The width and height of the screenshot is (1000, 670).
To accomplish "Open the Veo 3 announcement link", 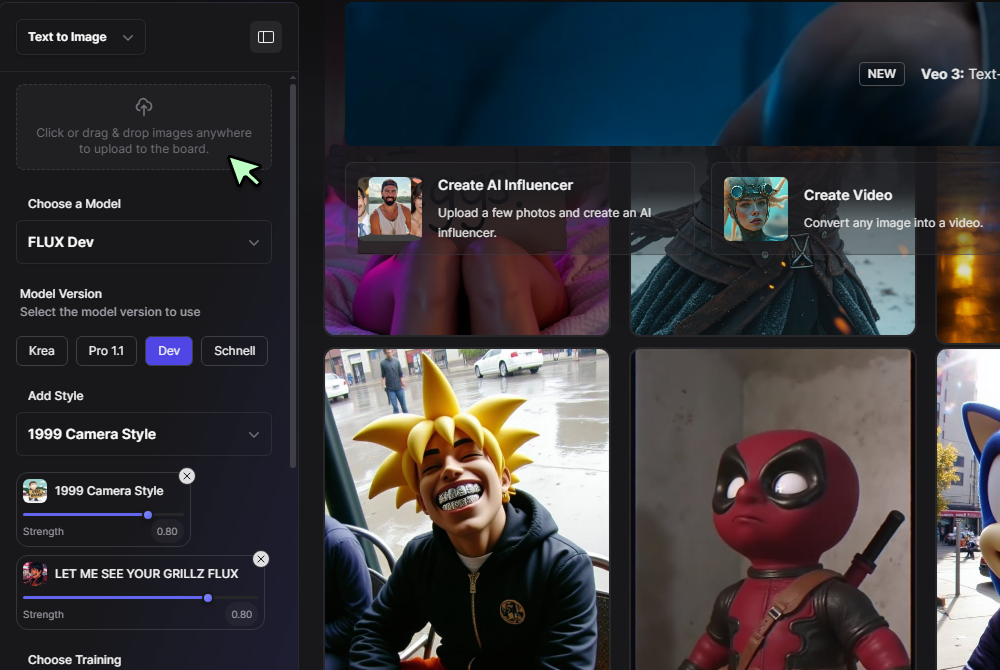I will coord(958,74).
